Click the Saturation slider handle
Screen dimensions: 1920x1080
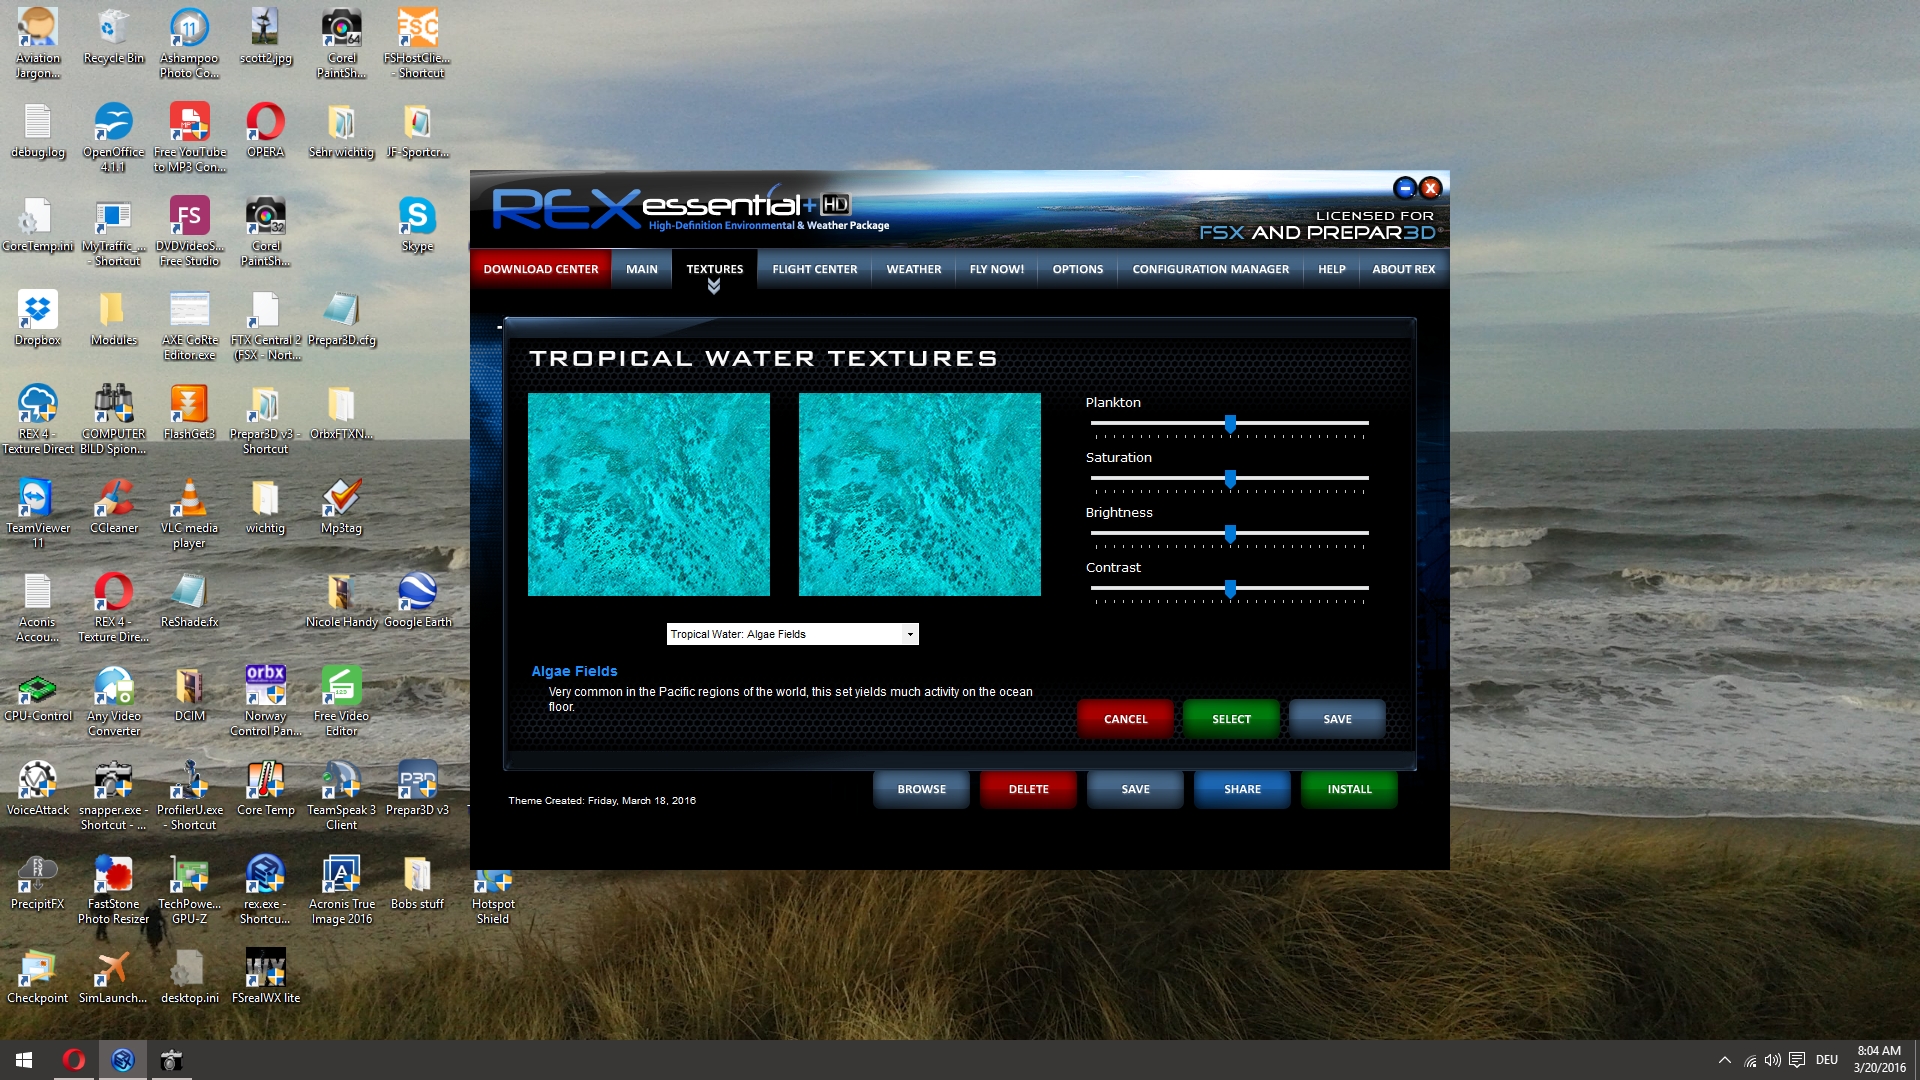point(1230,479)
